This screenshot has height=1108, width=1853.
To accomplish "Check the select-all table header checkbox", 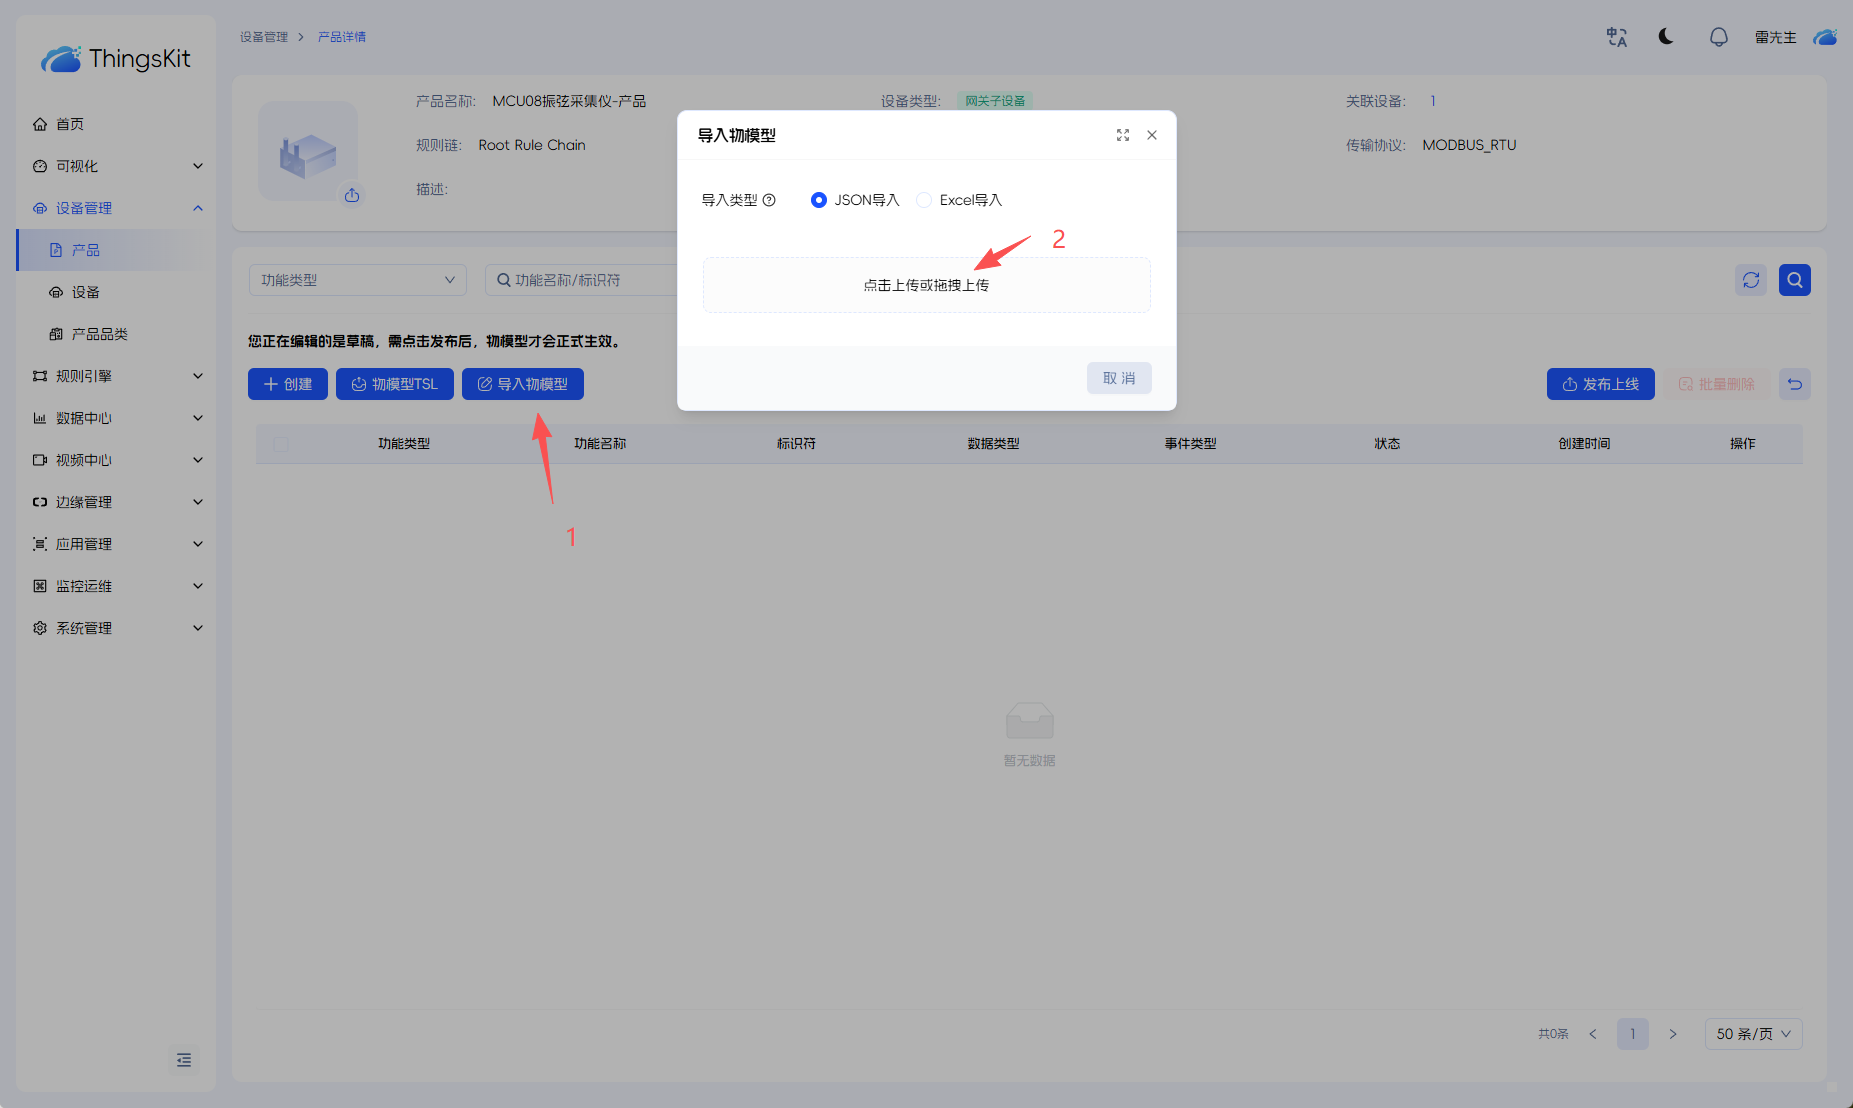I will [281, 444].
